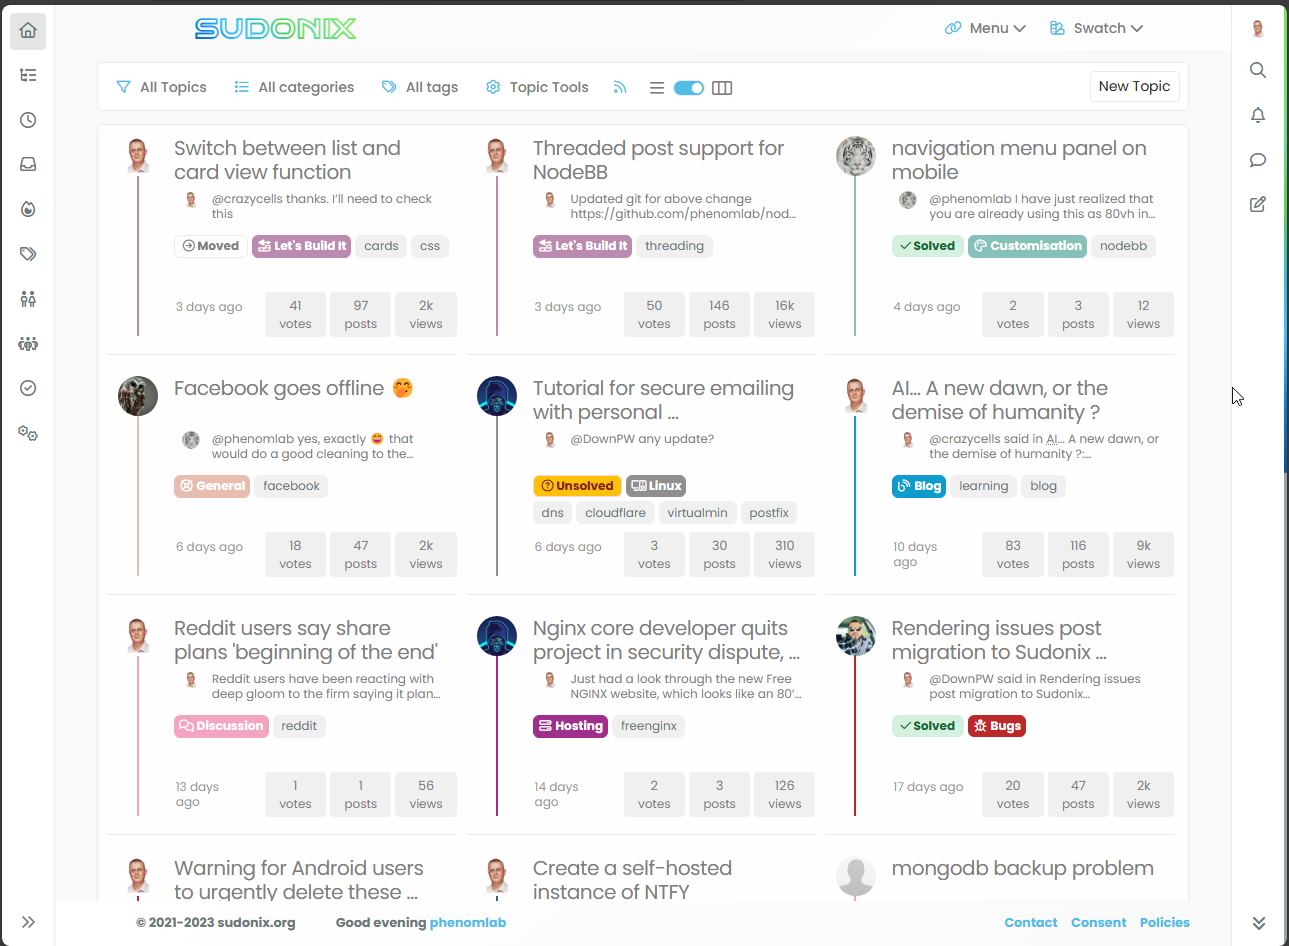Open the All tags filter
1289x946 pixels.
click(420, 88)
